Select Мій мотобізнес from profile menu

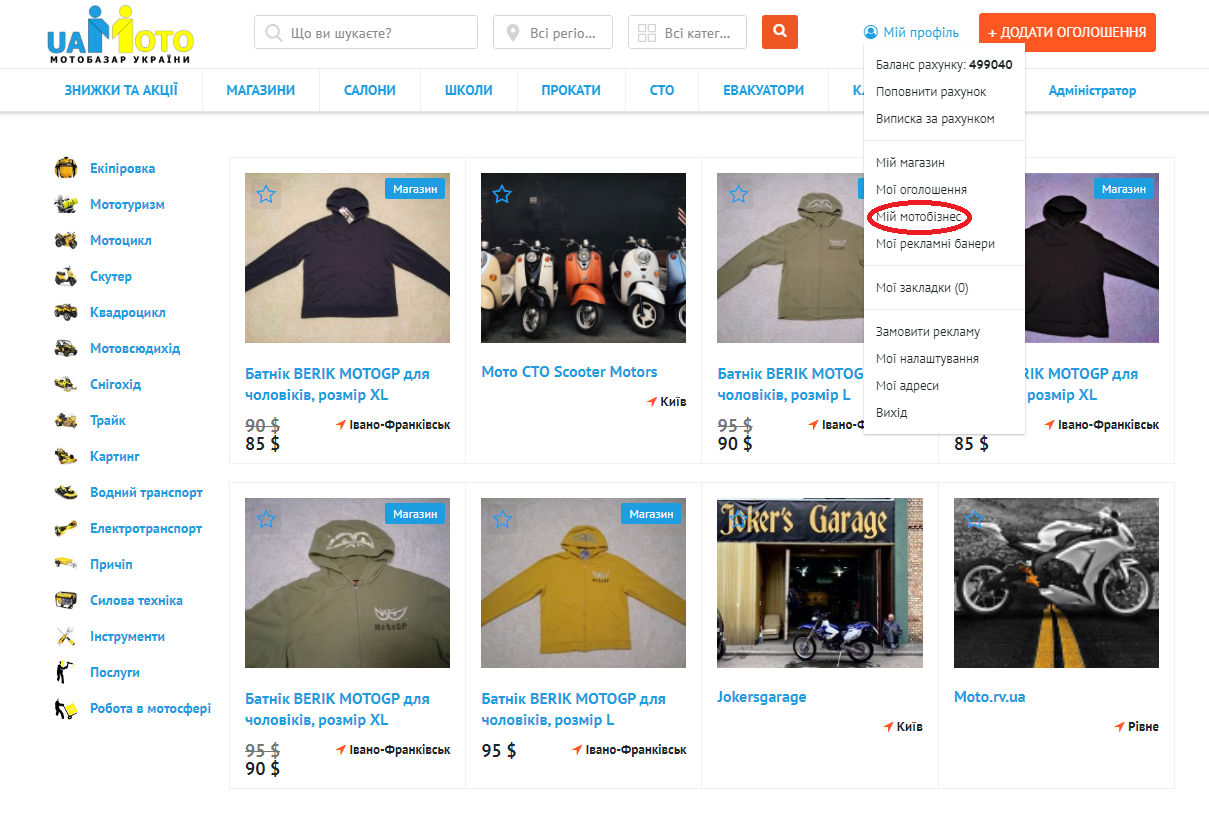pos(918,216)
